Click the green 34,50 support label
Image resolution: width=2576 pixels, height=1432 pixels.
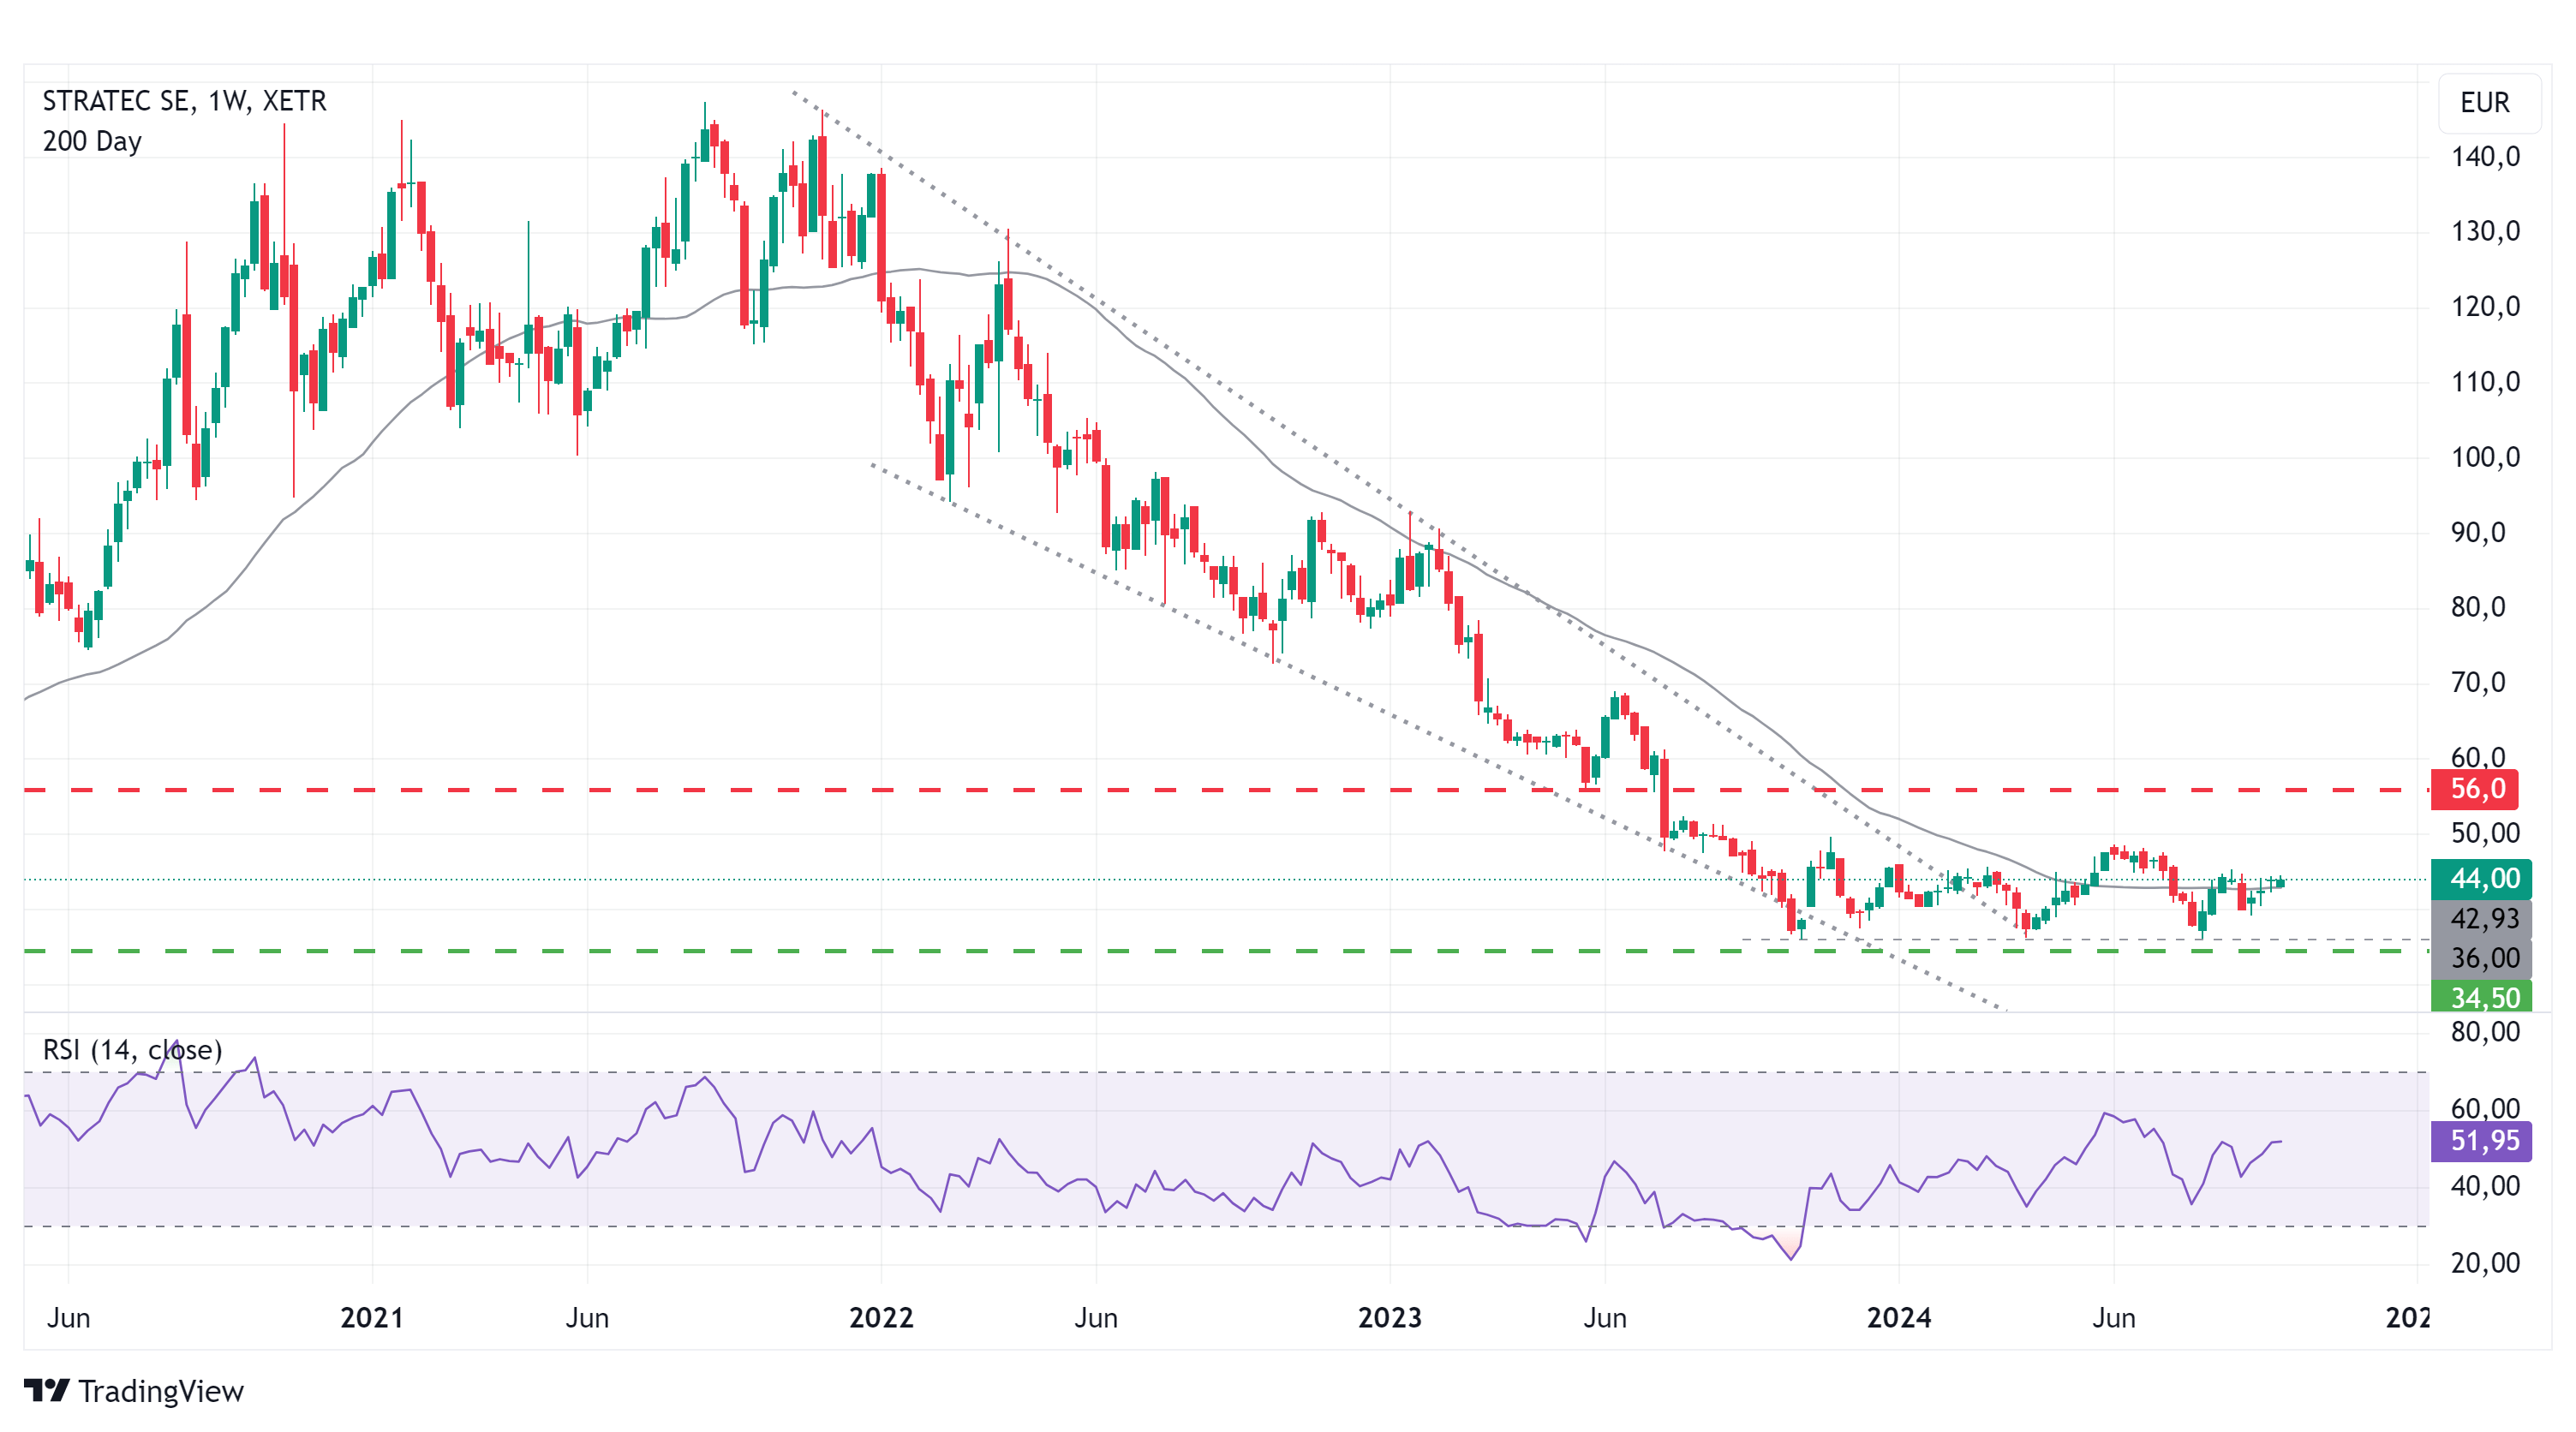2481,996
